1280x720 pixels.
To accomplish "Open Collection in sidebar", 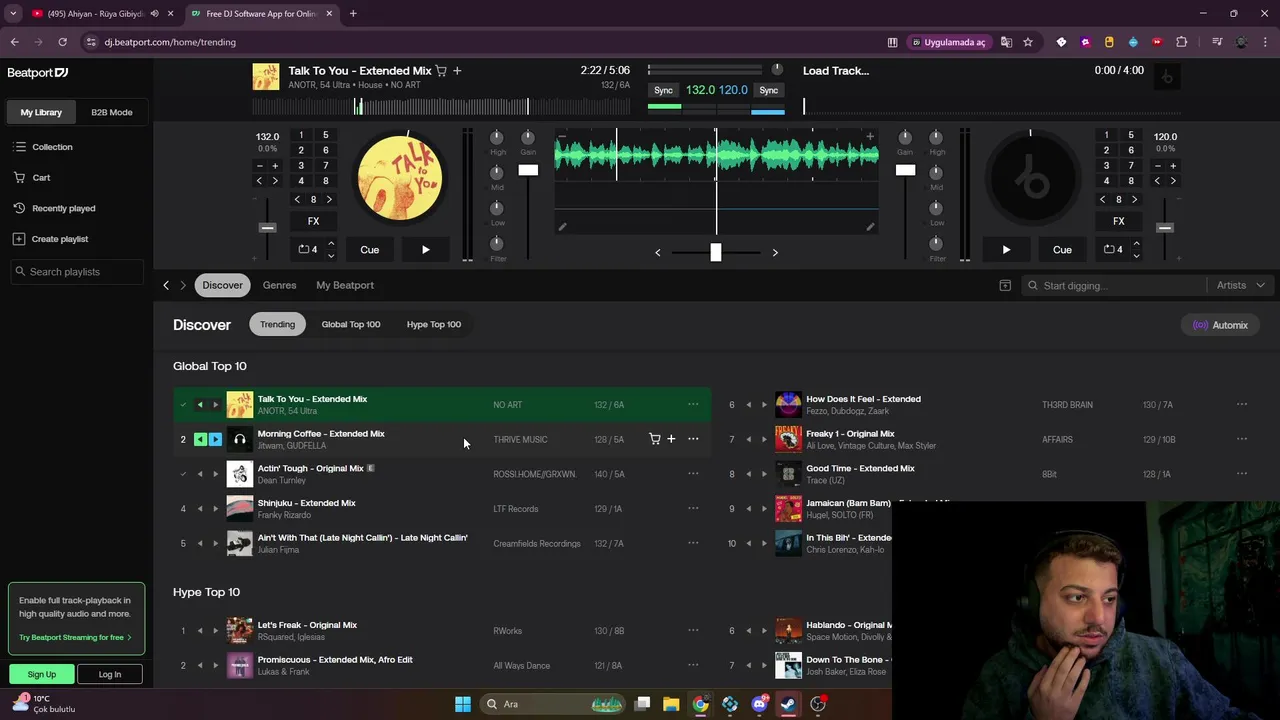I will 52,147.
